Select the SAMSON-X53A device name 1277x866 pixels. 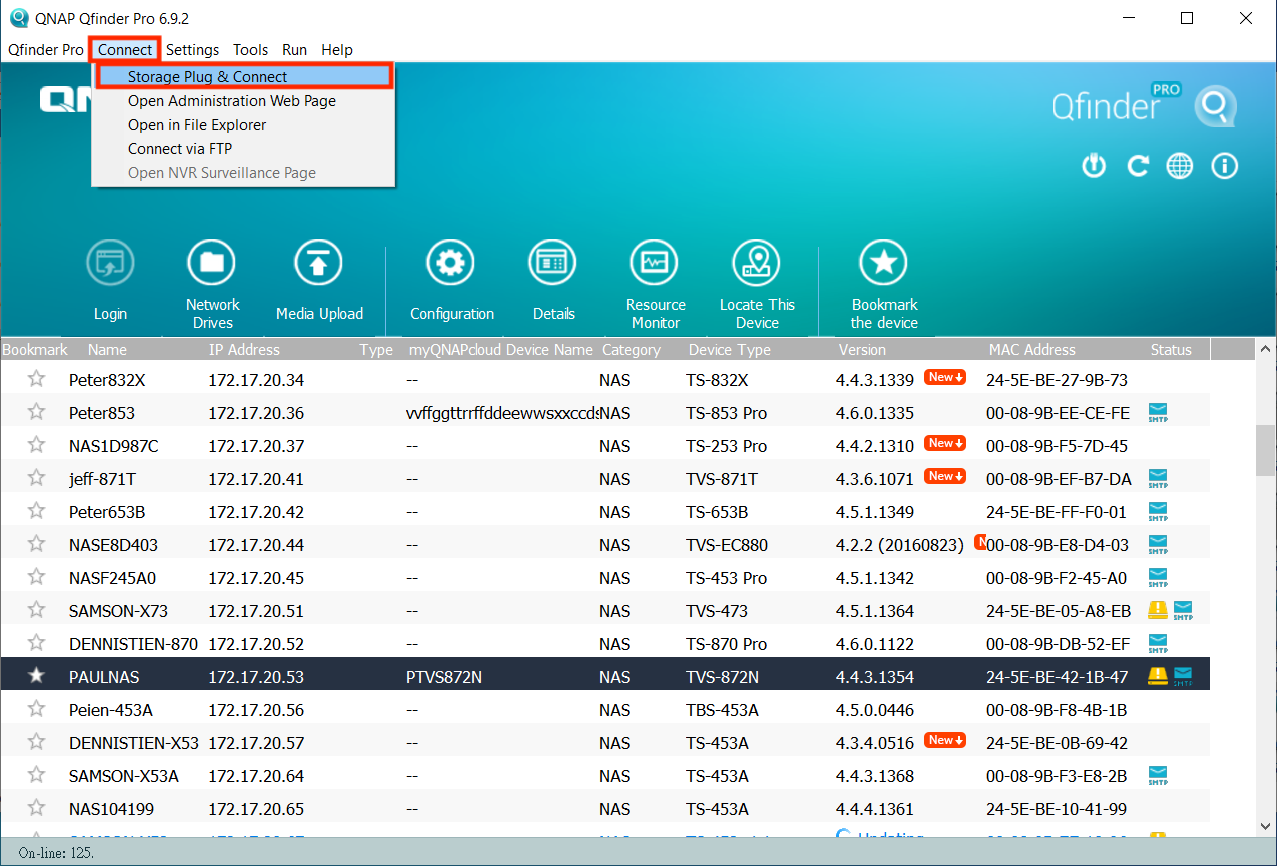124,776
